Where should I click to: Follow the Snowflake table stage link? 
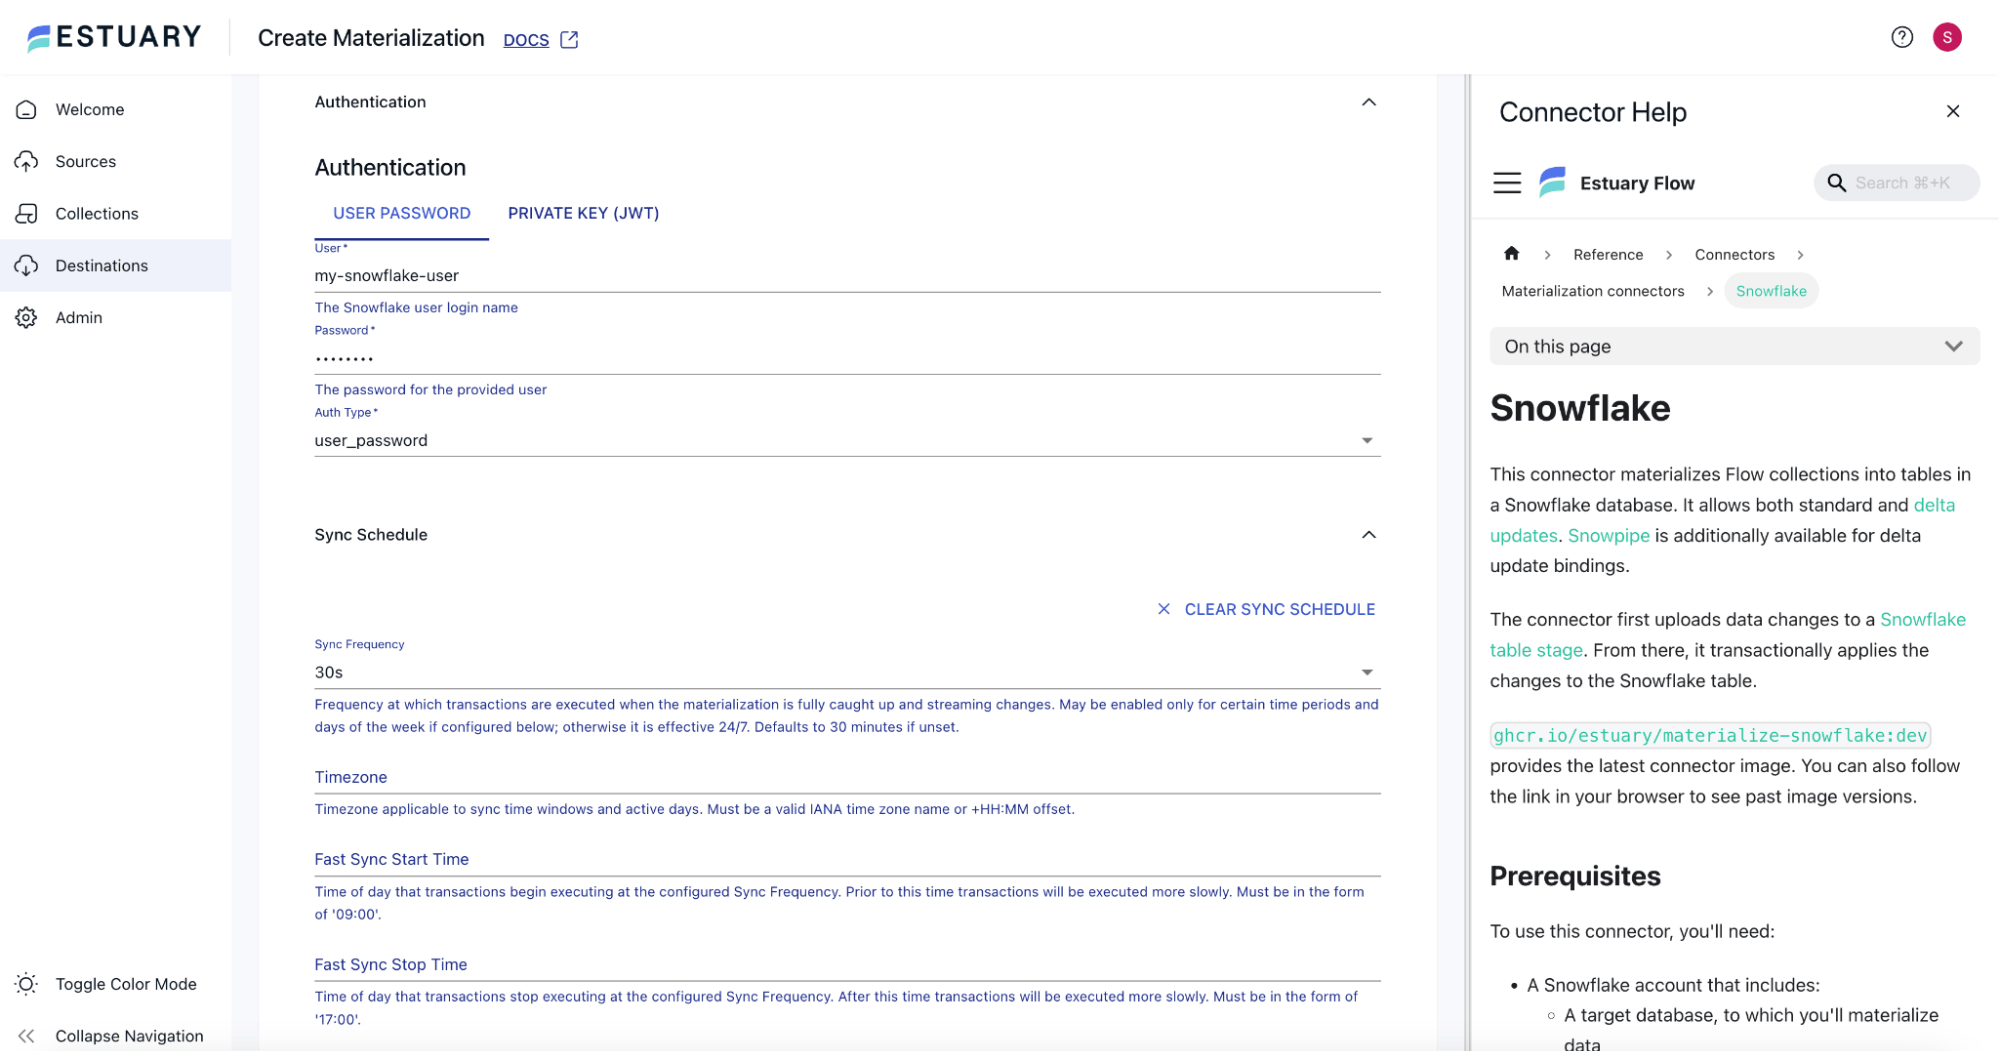tap(1922, 620)
